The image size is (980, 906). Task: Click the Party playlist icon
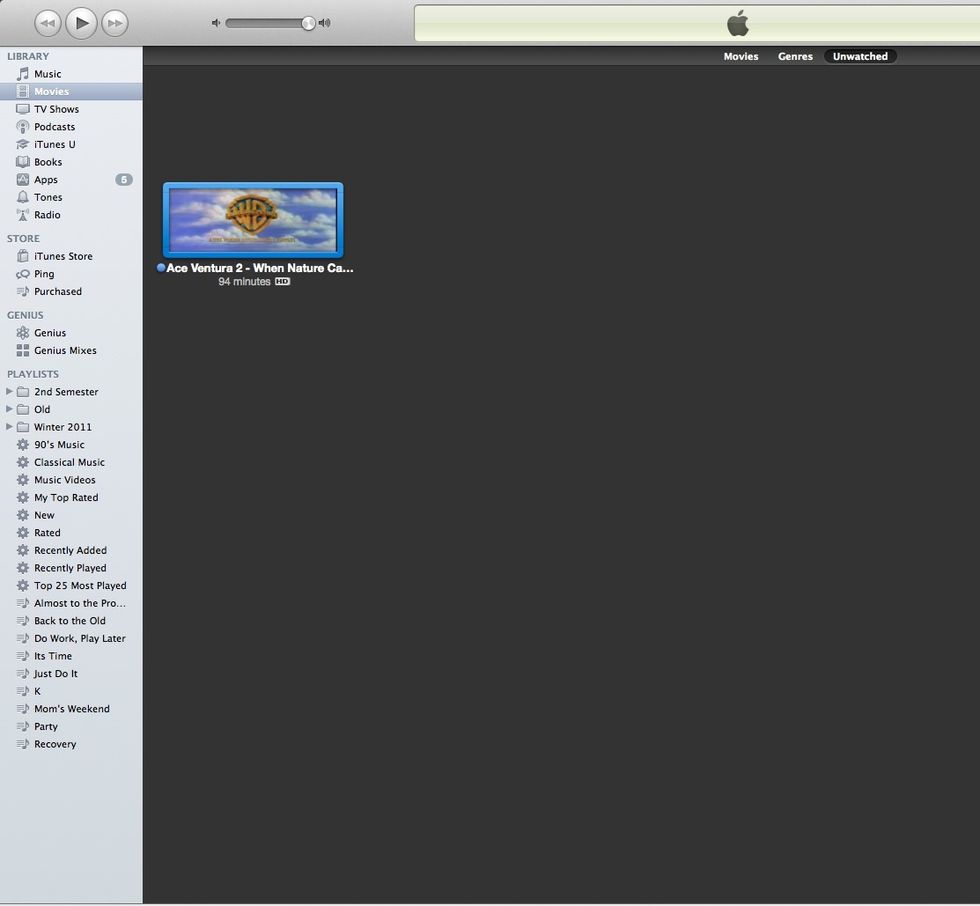pyautogui.click(x=22, y=727)
